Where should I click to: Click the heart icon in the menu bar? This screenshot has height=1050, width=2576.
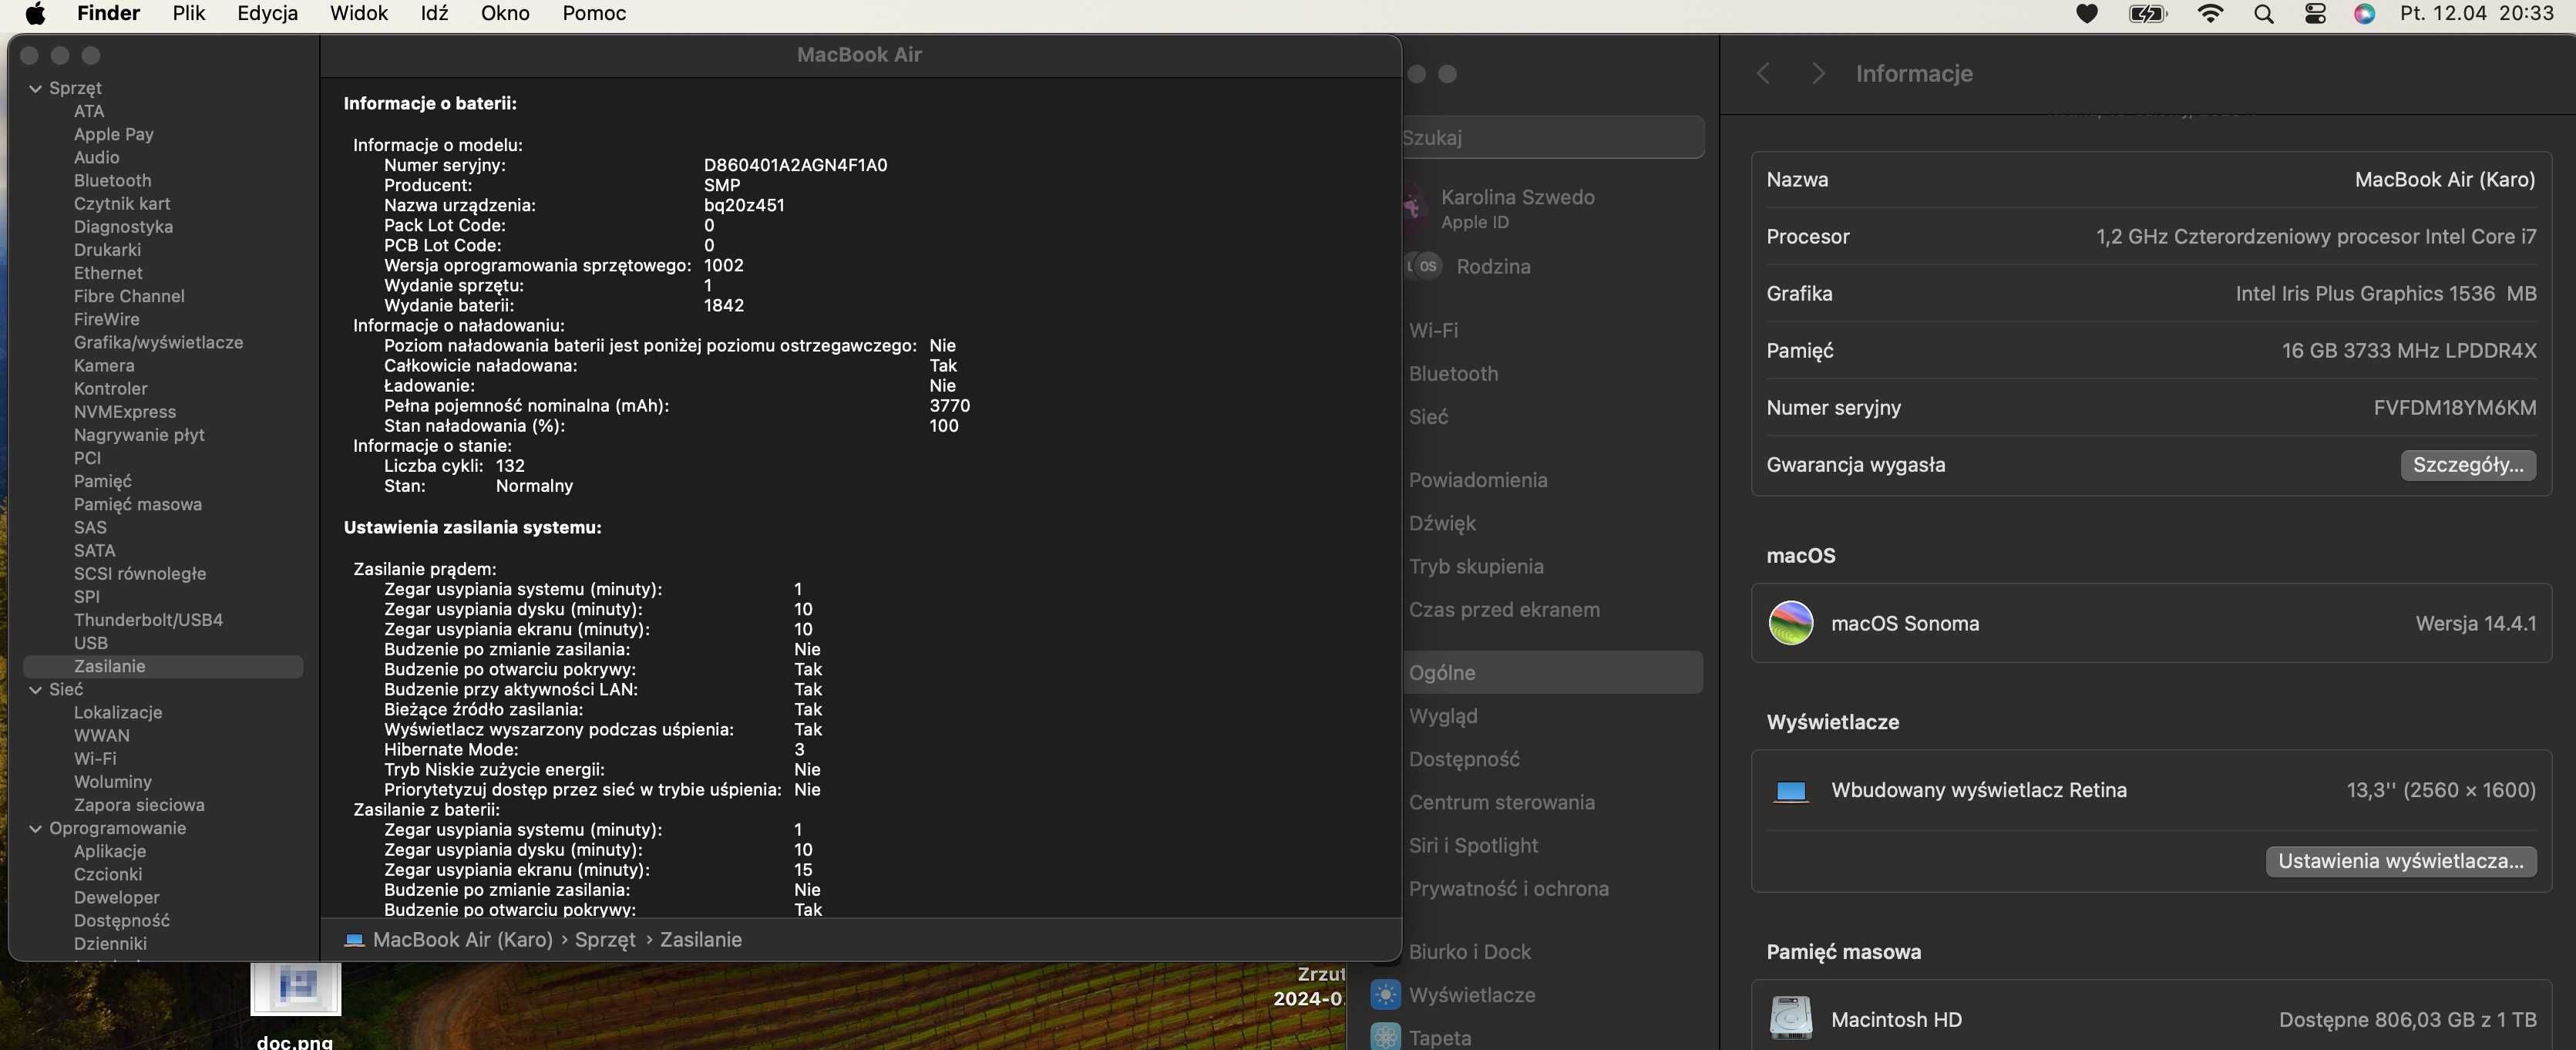2087,14
